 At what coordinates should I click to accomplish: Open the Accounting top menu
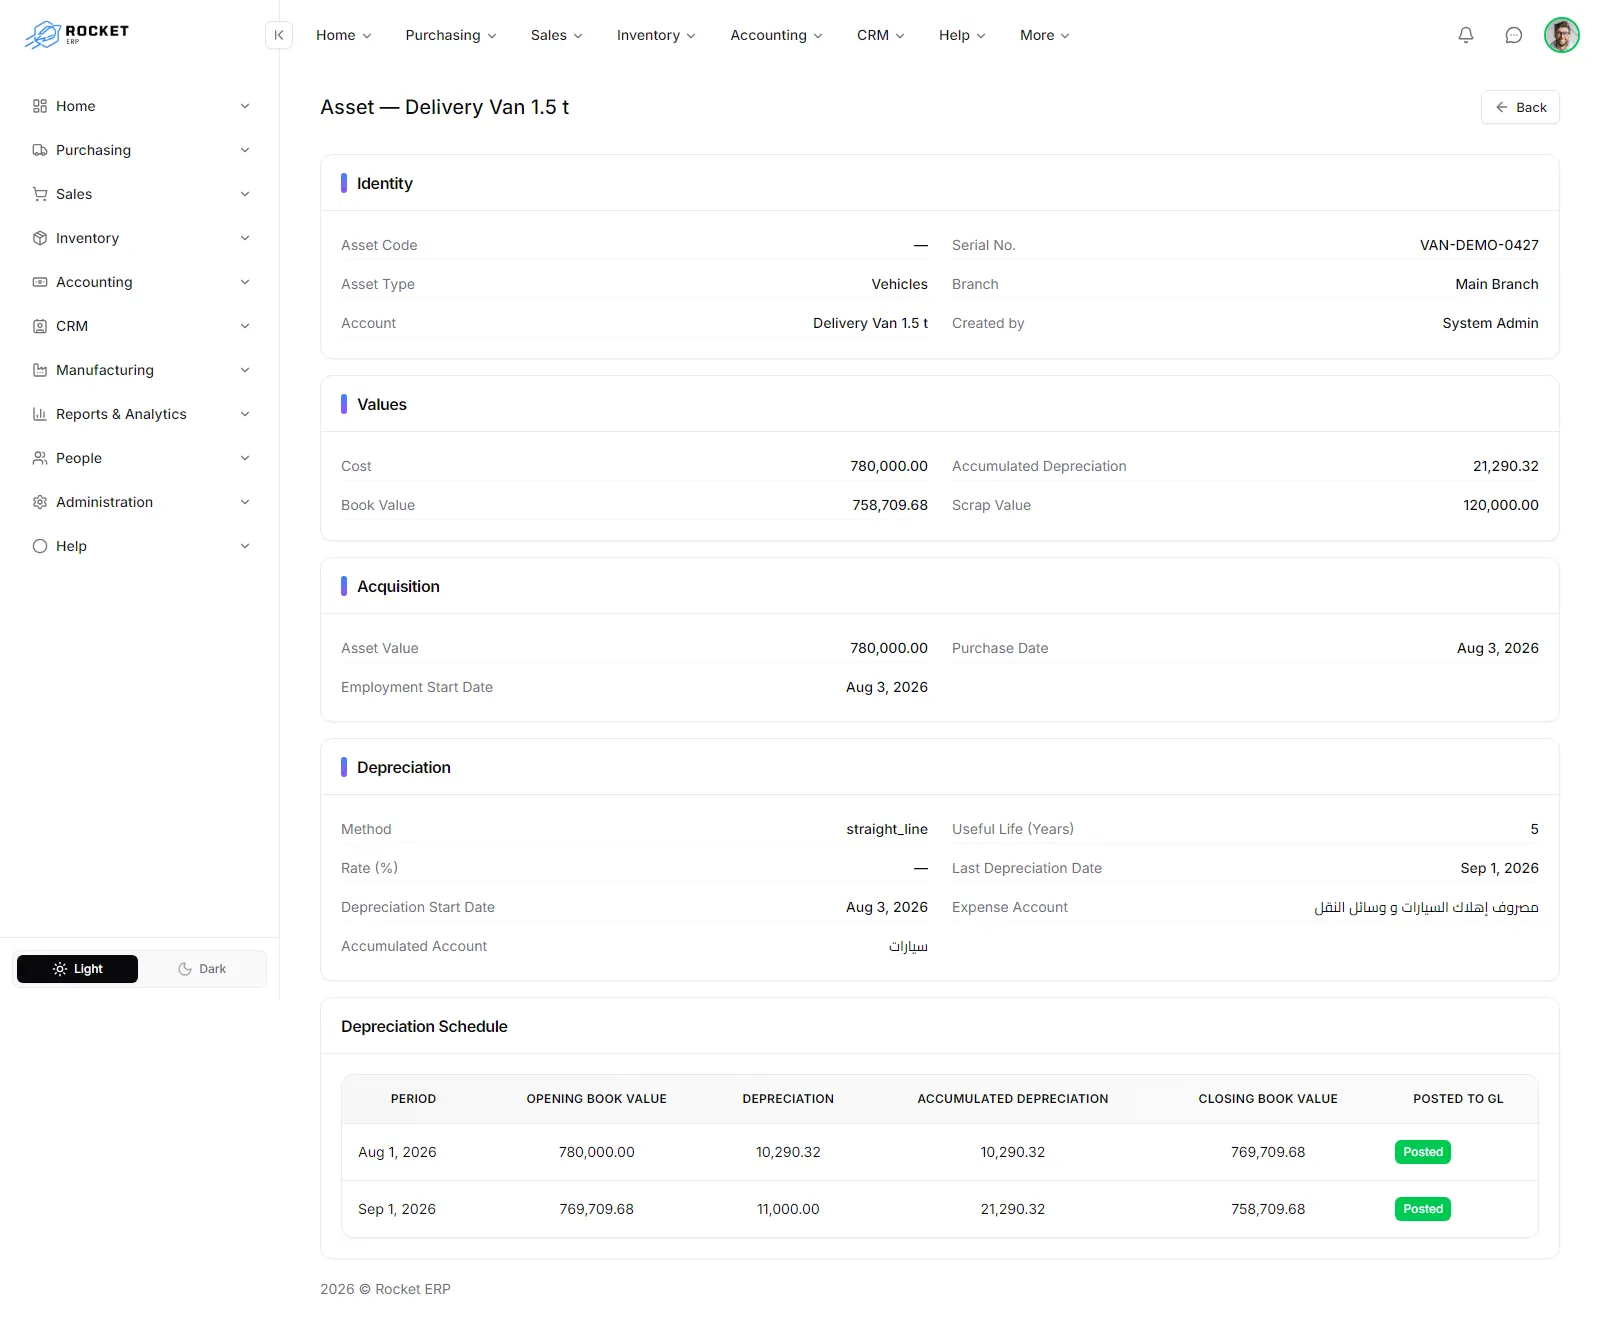click(777, 35)
